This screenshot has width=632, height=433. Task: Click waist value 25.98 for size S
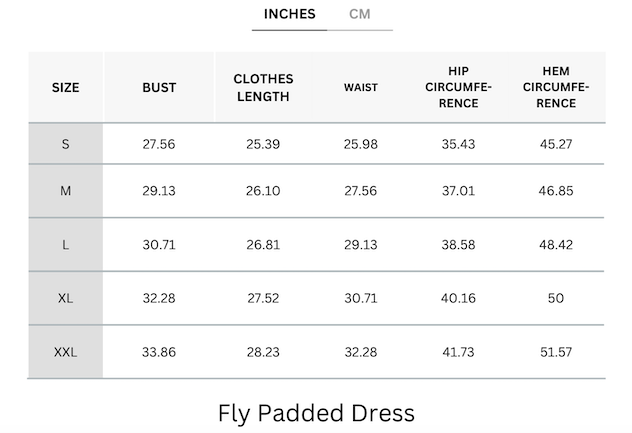[361, 144]
